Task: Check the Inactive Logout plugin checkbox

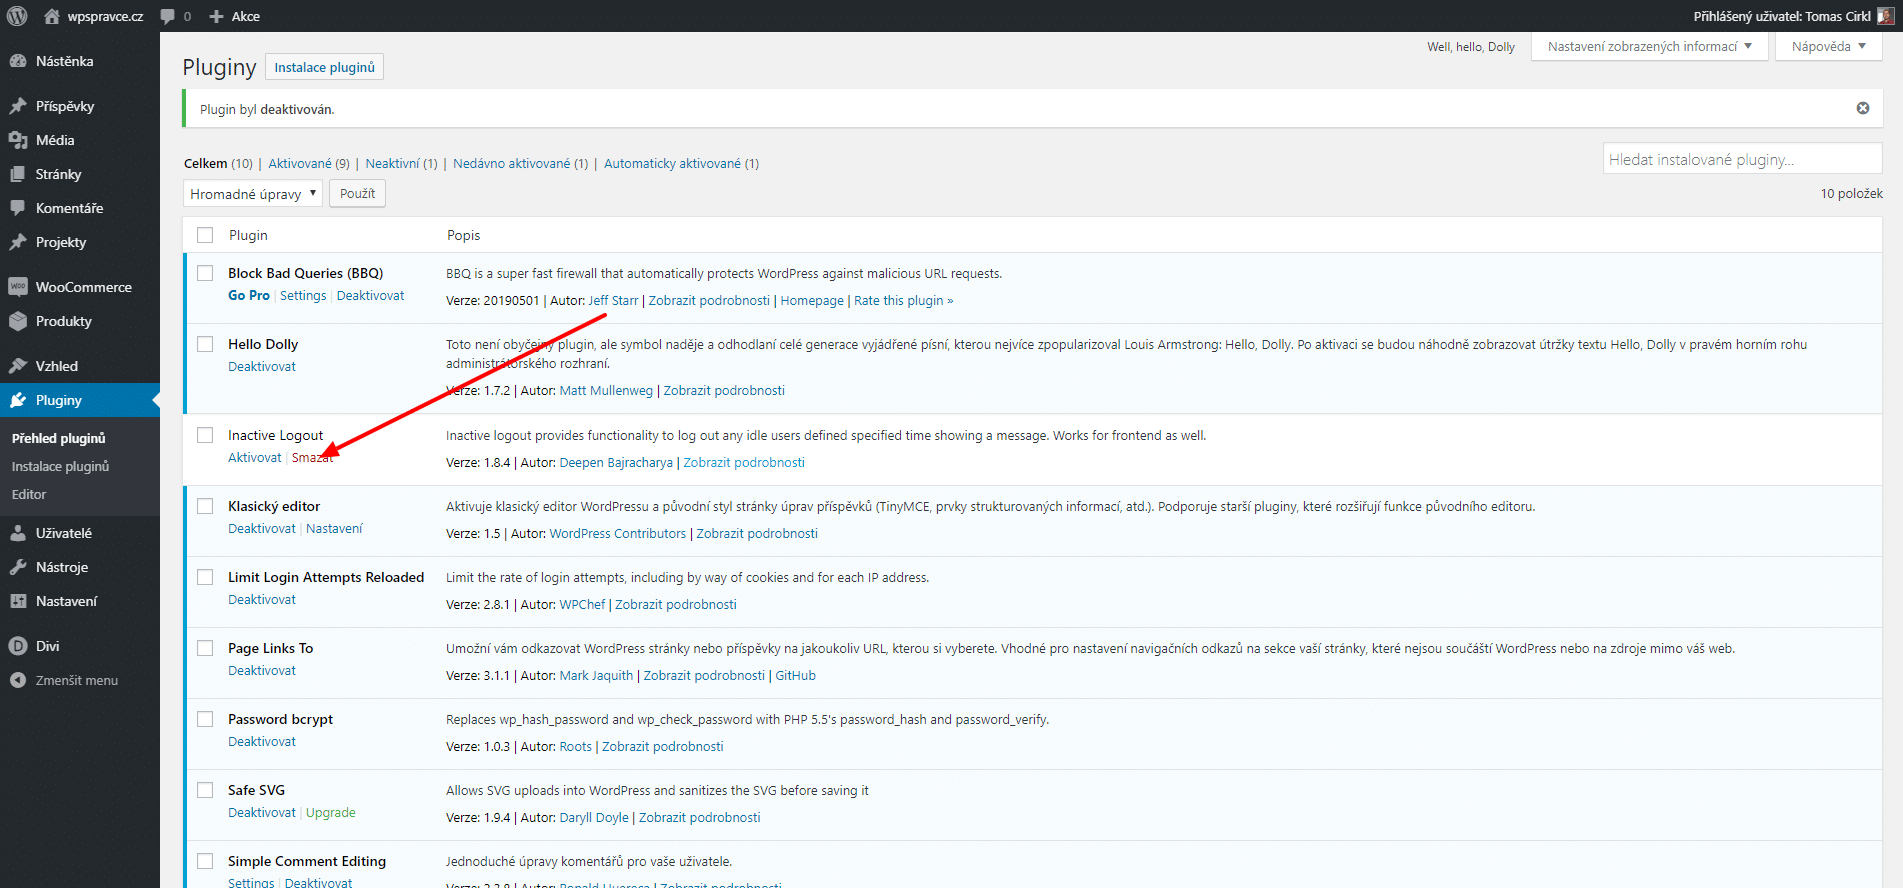Action: 205,435
